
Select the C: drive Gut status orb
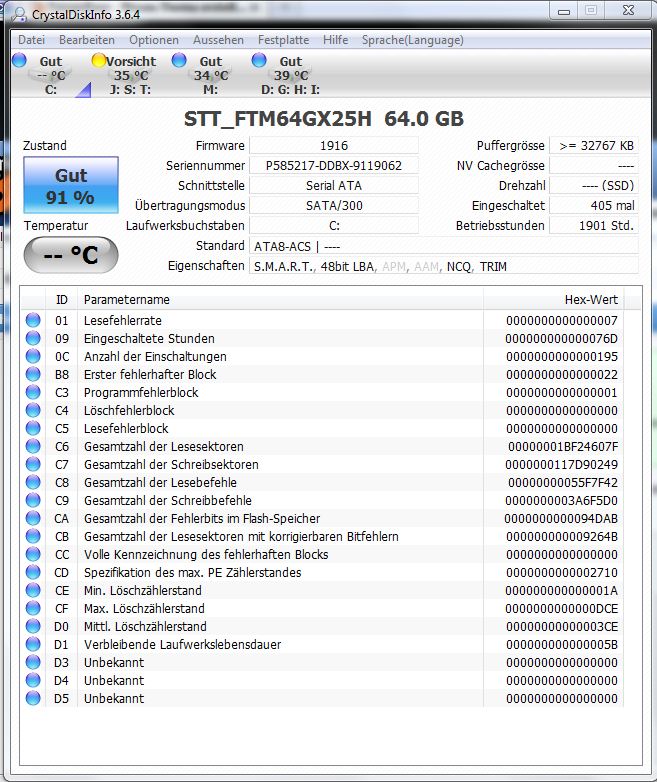[x=19, y=60]
